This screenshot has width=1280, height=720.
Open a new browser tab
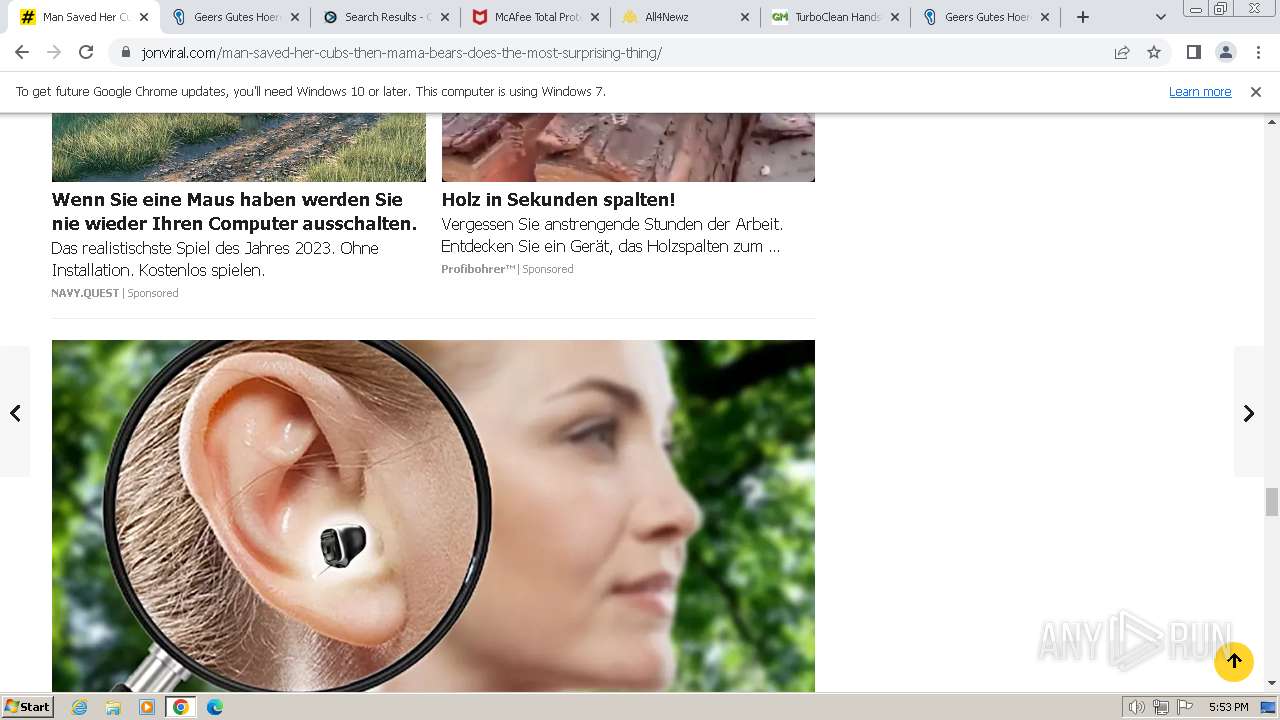click(1083, 17)
